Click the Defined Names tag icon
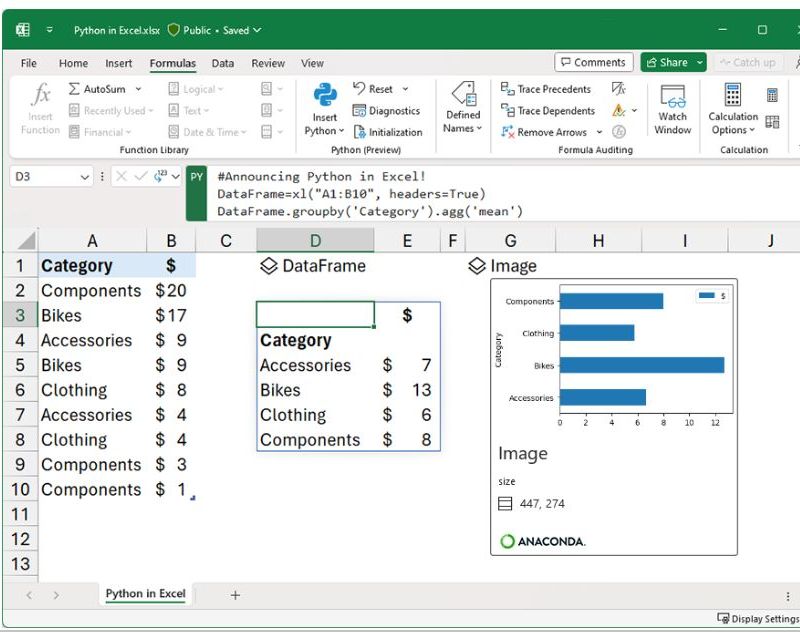Image resolution: width=800 pixels, height=632 pixels. (464, 93)
